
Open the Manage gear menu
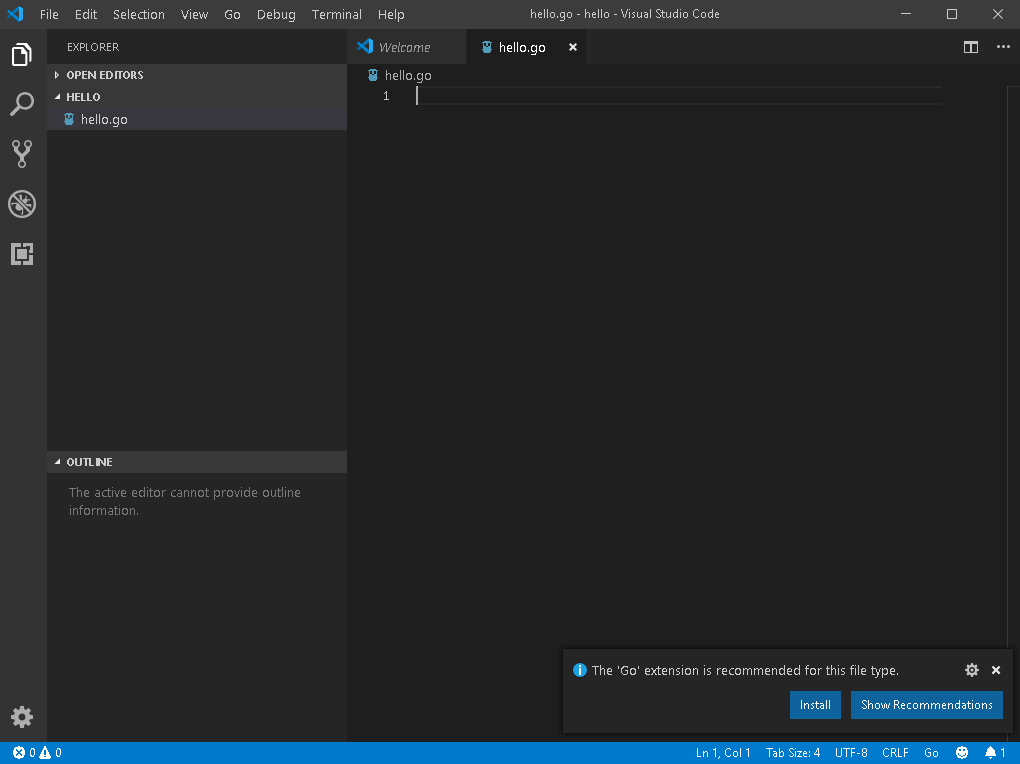[x=22, y=717]
